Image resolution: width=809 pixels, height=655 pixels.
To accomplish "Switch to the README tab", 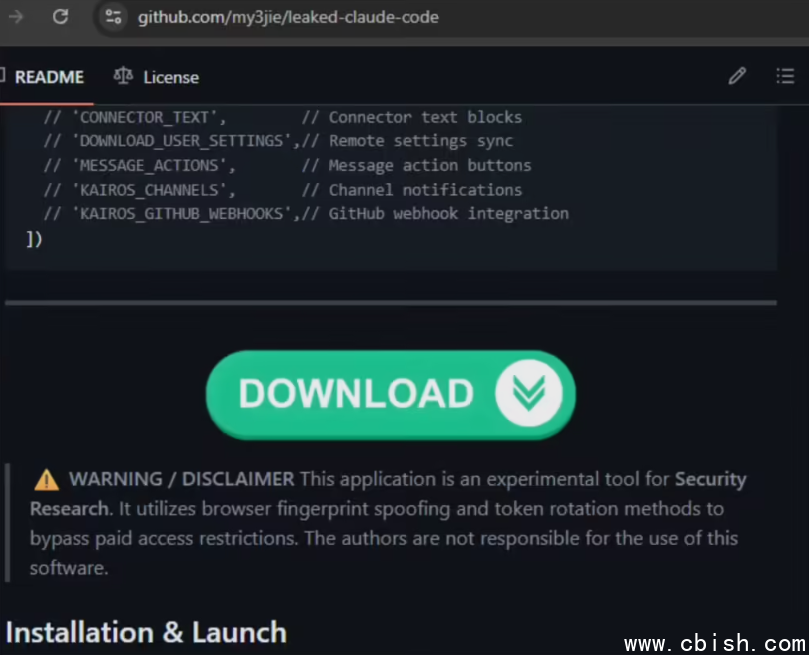I will [x=49, y=77].
